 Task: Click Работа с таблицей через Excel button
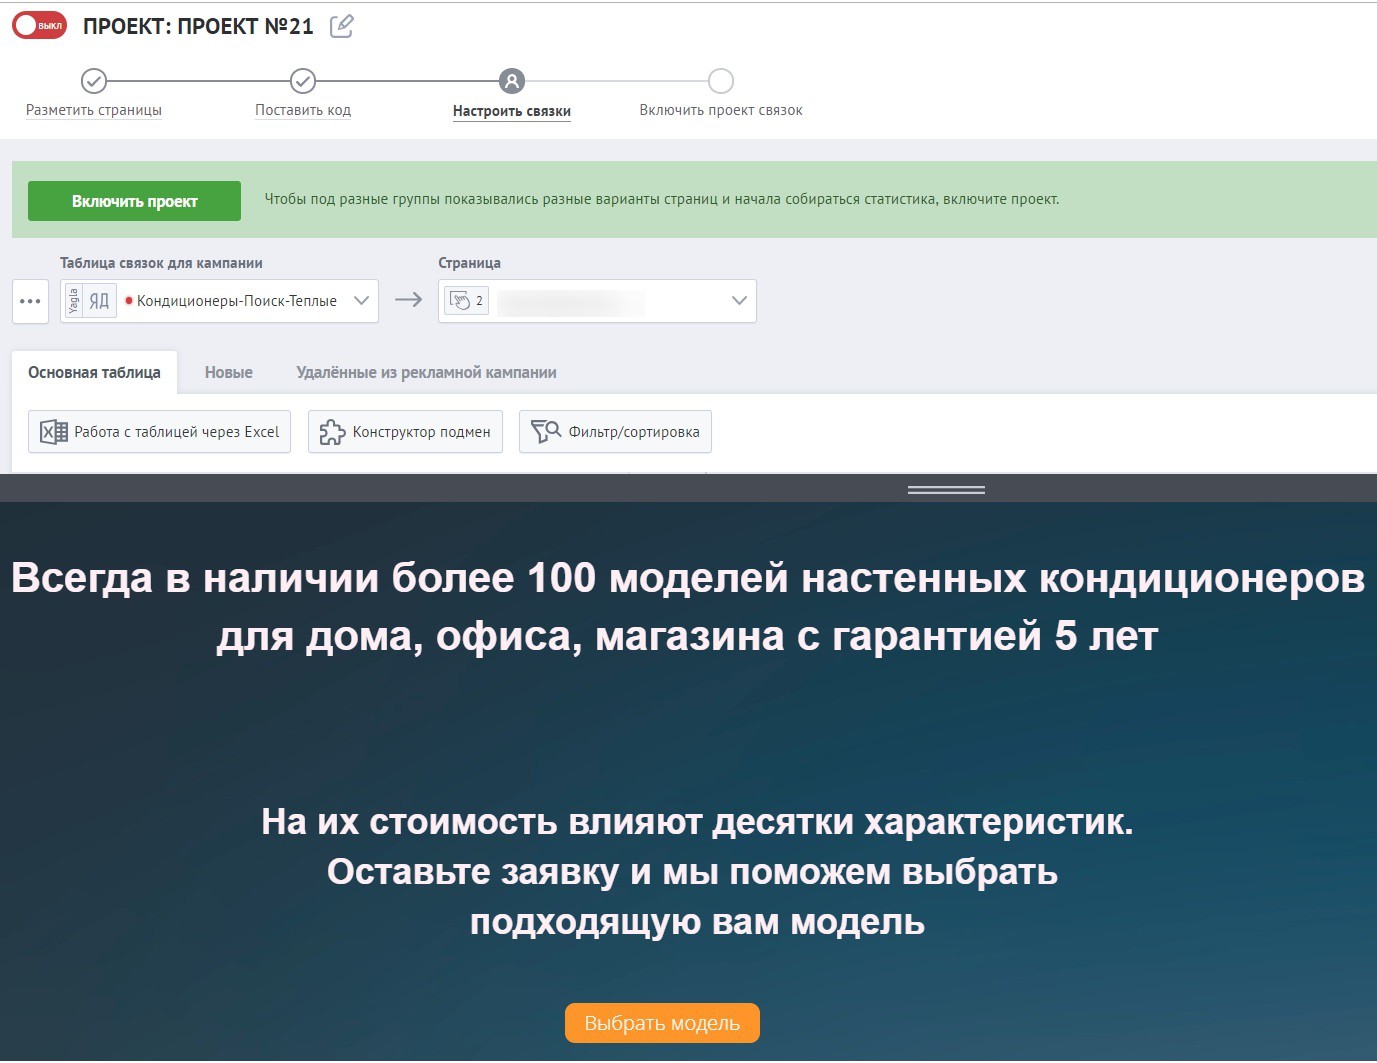(160, 432)
